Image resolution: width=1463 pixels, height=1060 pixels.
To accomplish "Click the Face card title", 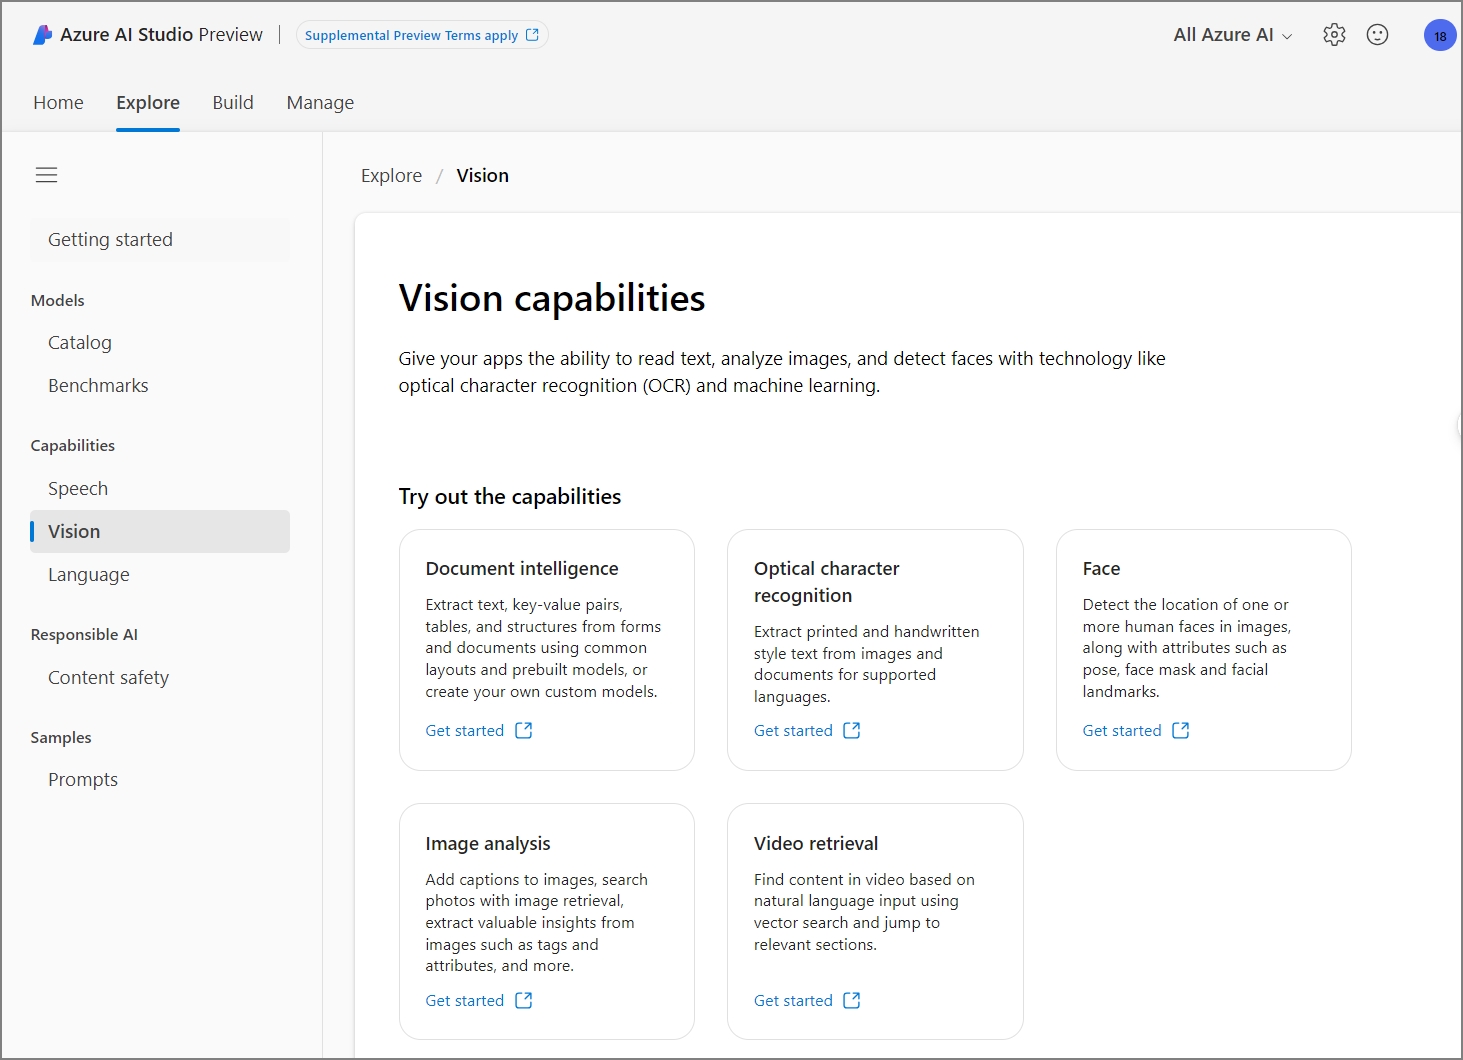I will [x=1101, y=569].
